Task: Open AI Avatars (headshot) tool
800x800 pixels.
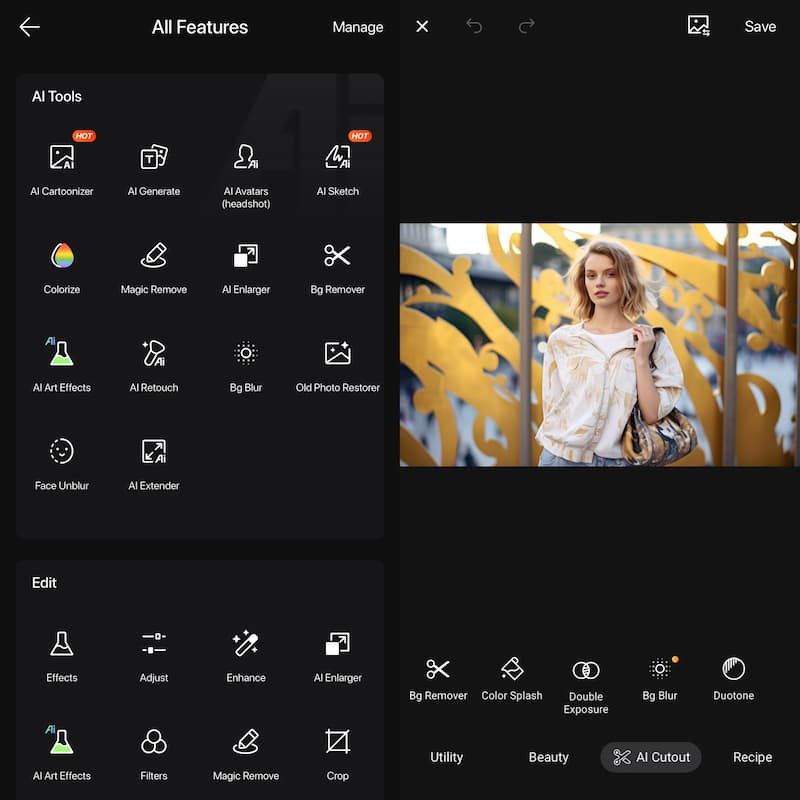Action: (246, 177)
